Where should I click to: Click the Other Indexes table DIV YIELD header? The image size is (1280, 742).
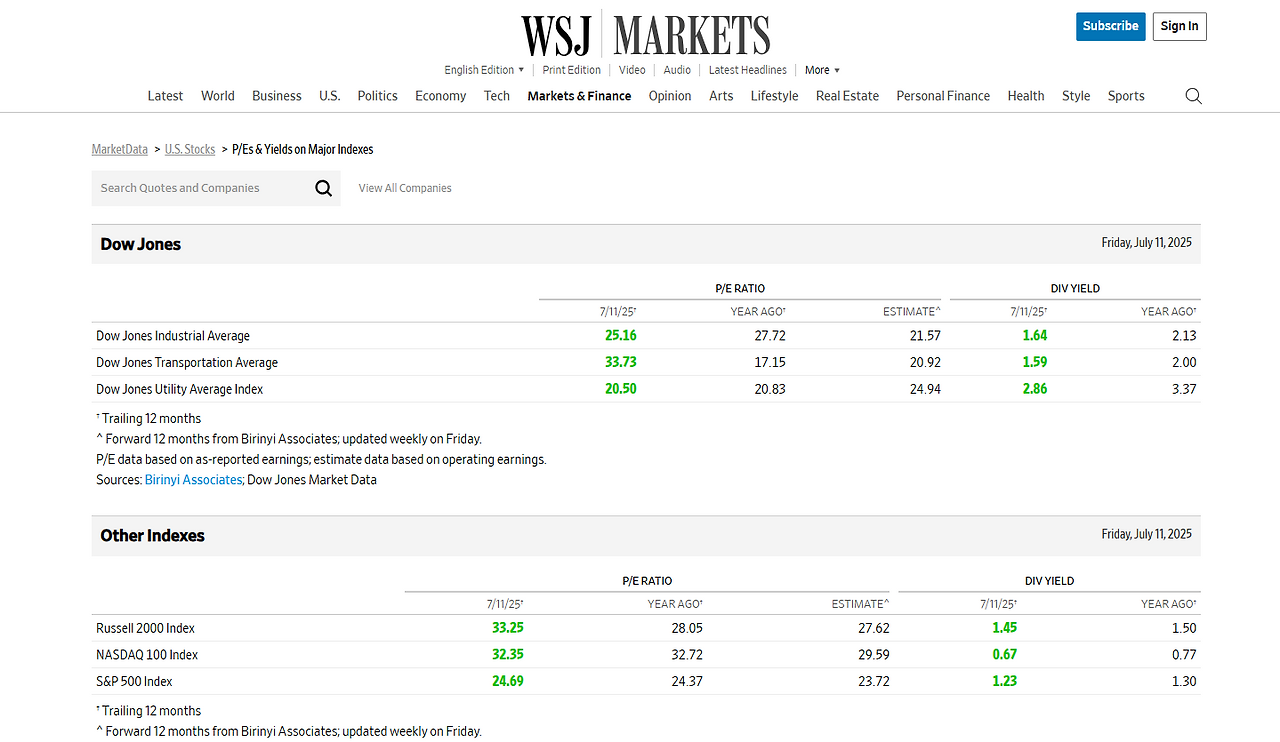point(1049,581)
